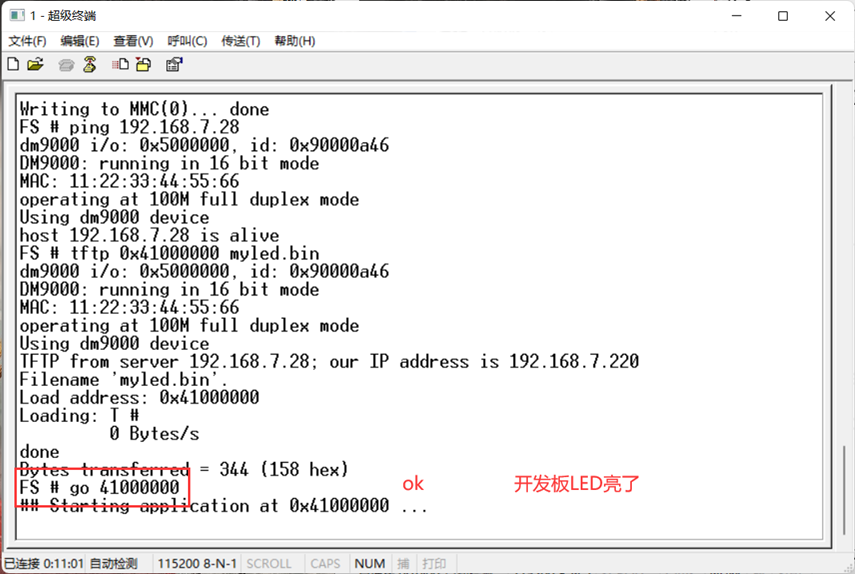The height and width of the screenshot is (574, 855).
Task: Click the line 'Writing to MMC(0)... done'
Action: tap(144, 109)
